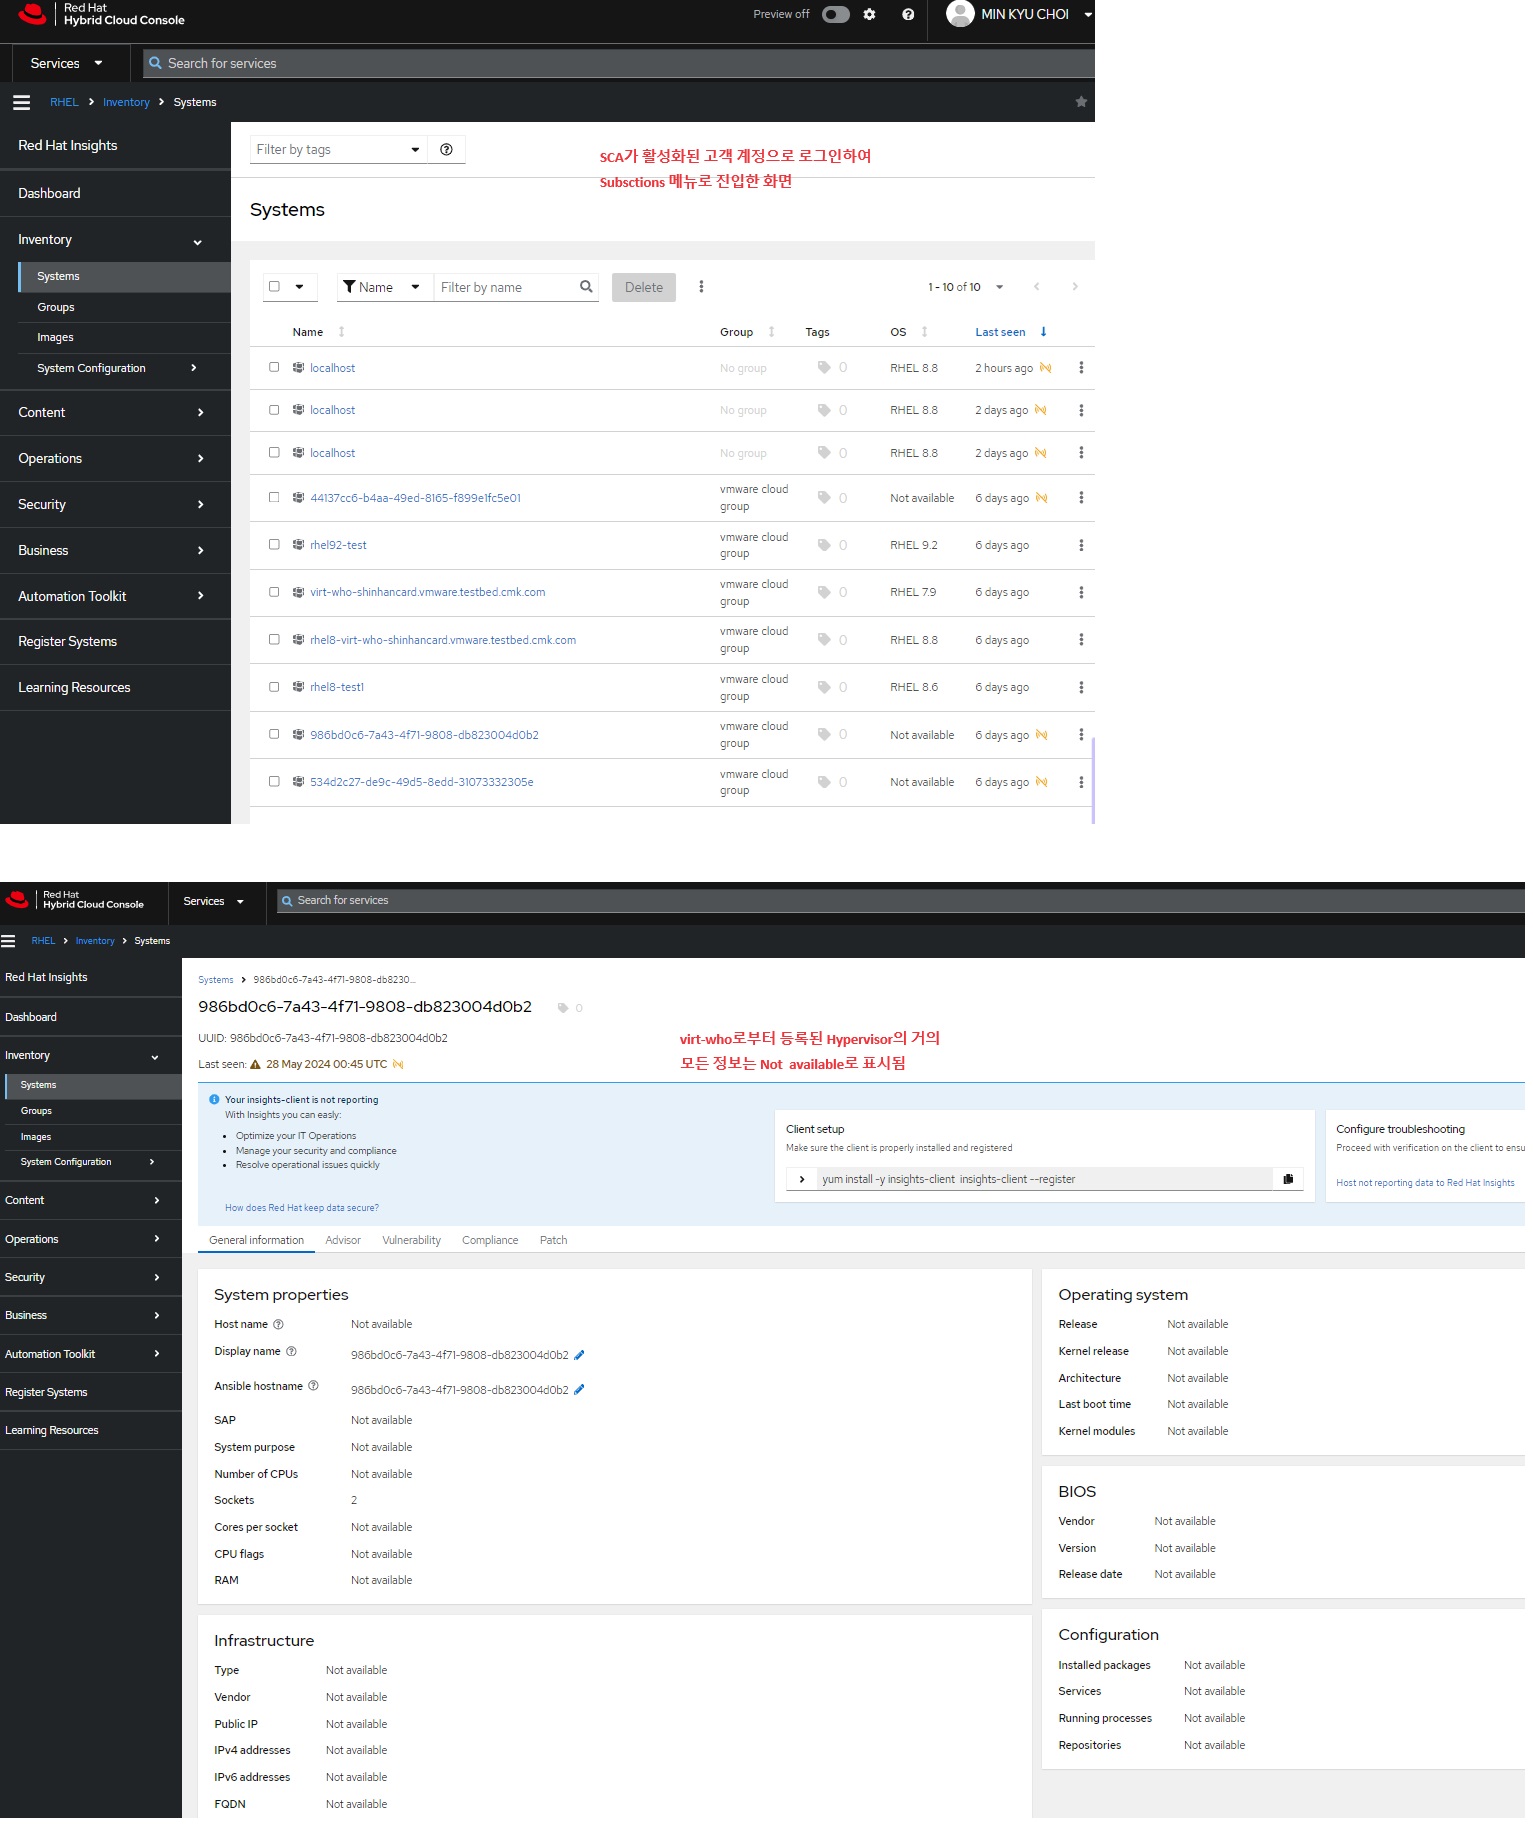This screenshot has width=1533, height=1834.
Task: Show help for Ansible hostname property
Action: coord(313,1386)
